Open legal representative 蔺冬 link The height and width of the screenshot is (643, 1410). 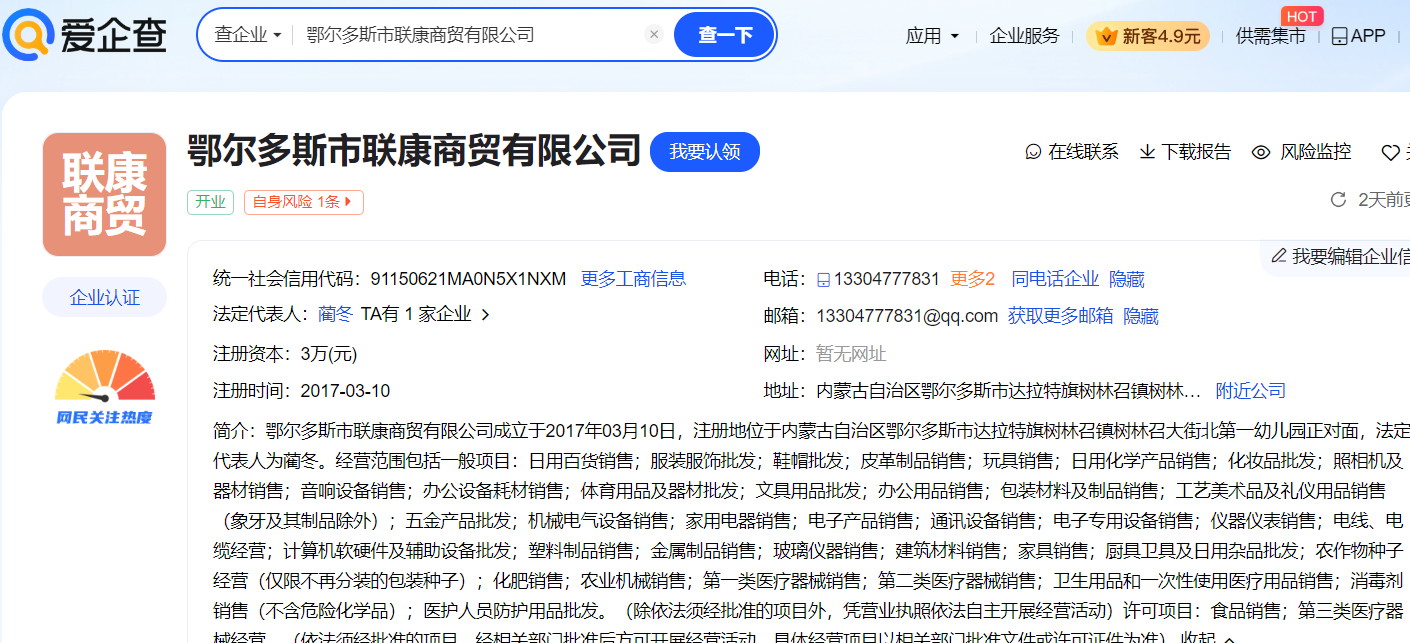pos(336,315)
